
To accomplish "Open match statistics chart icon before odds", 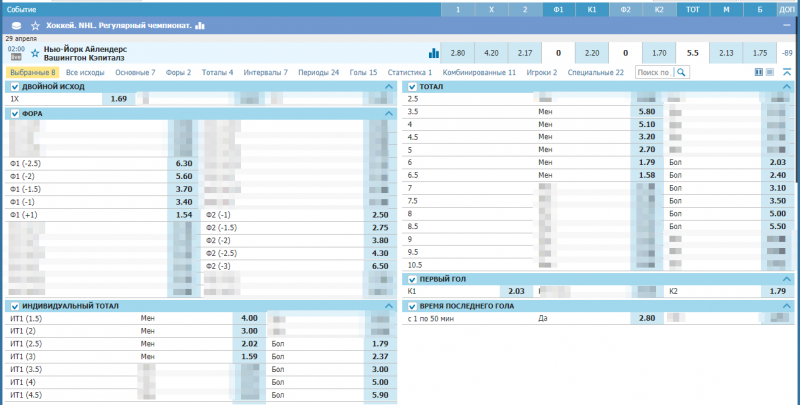I will tap(434, 53).
